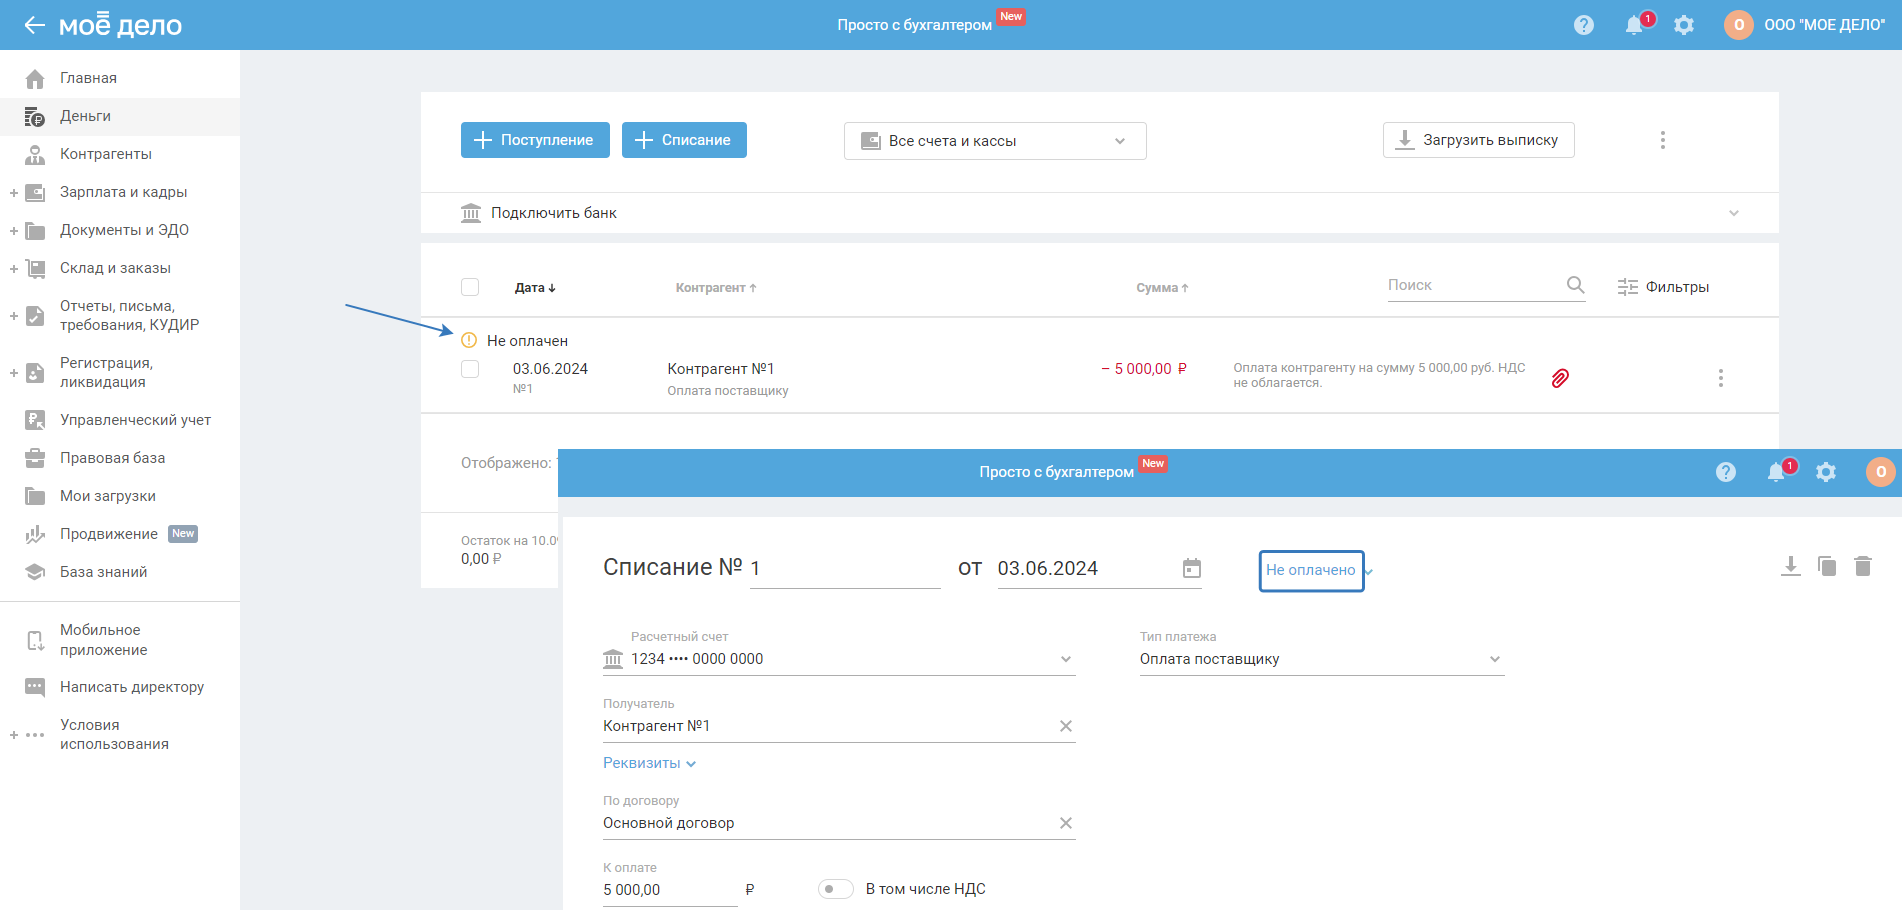Open the calendar picker for the Списание date
This screenshot has height=910, width=1902.
click(1192, 568)
